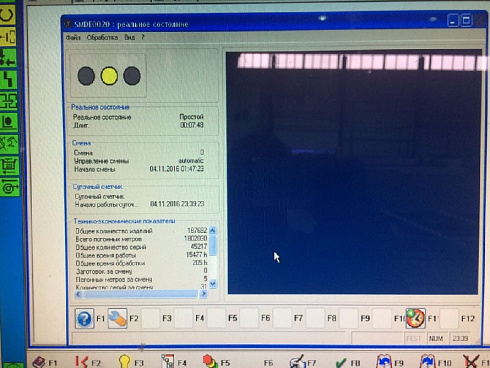Click the duration value 00:07:48
Screen dimensions: 490x368
(192, 125)
